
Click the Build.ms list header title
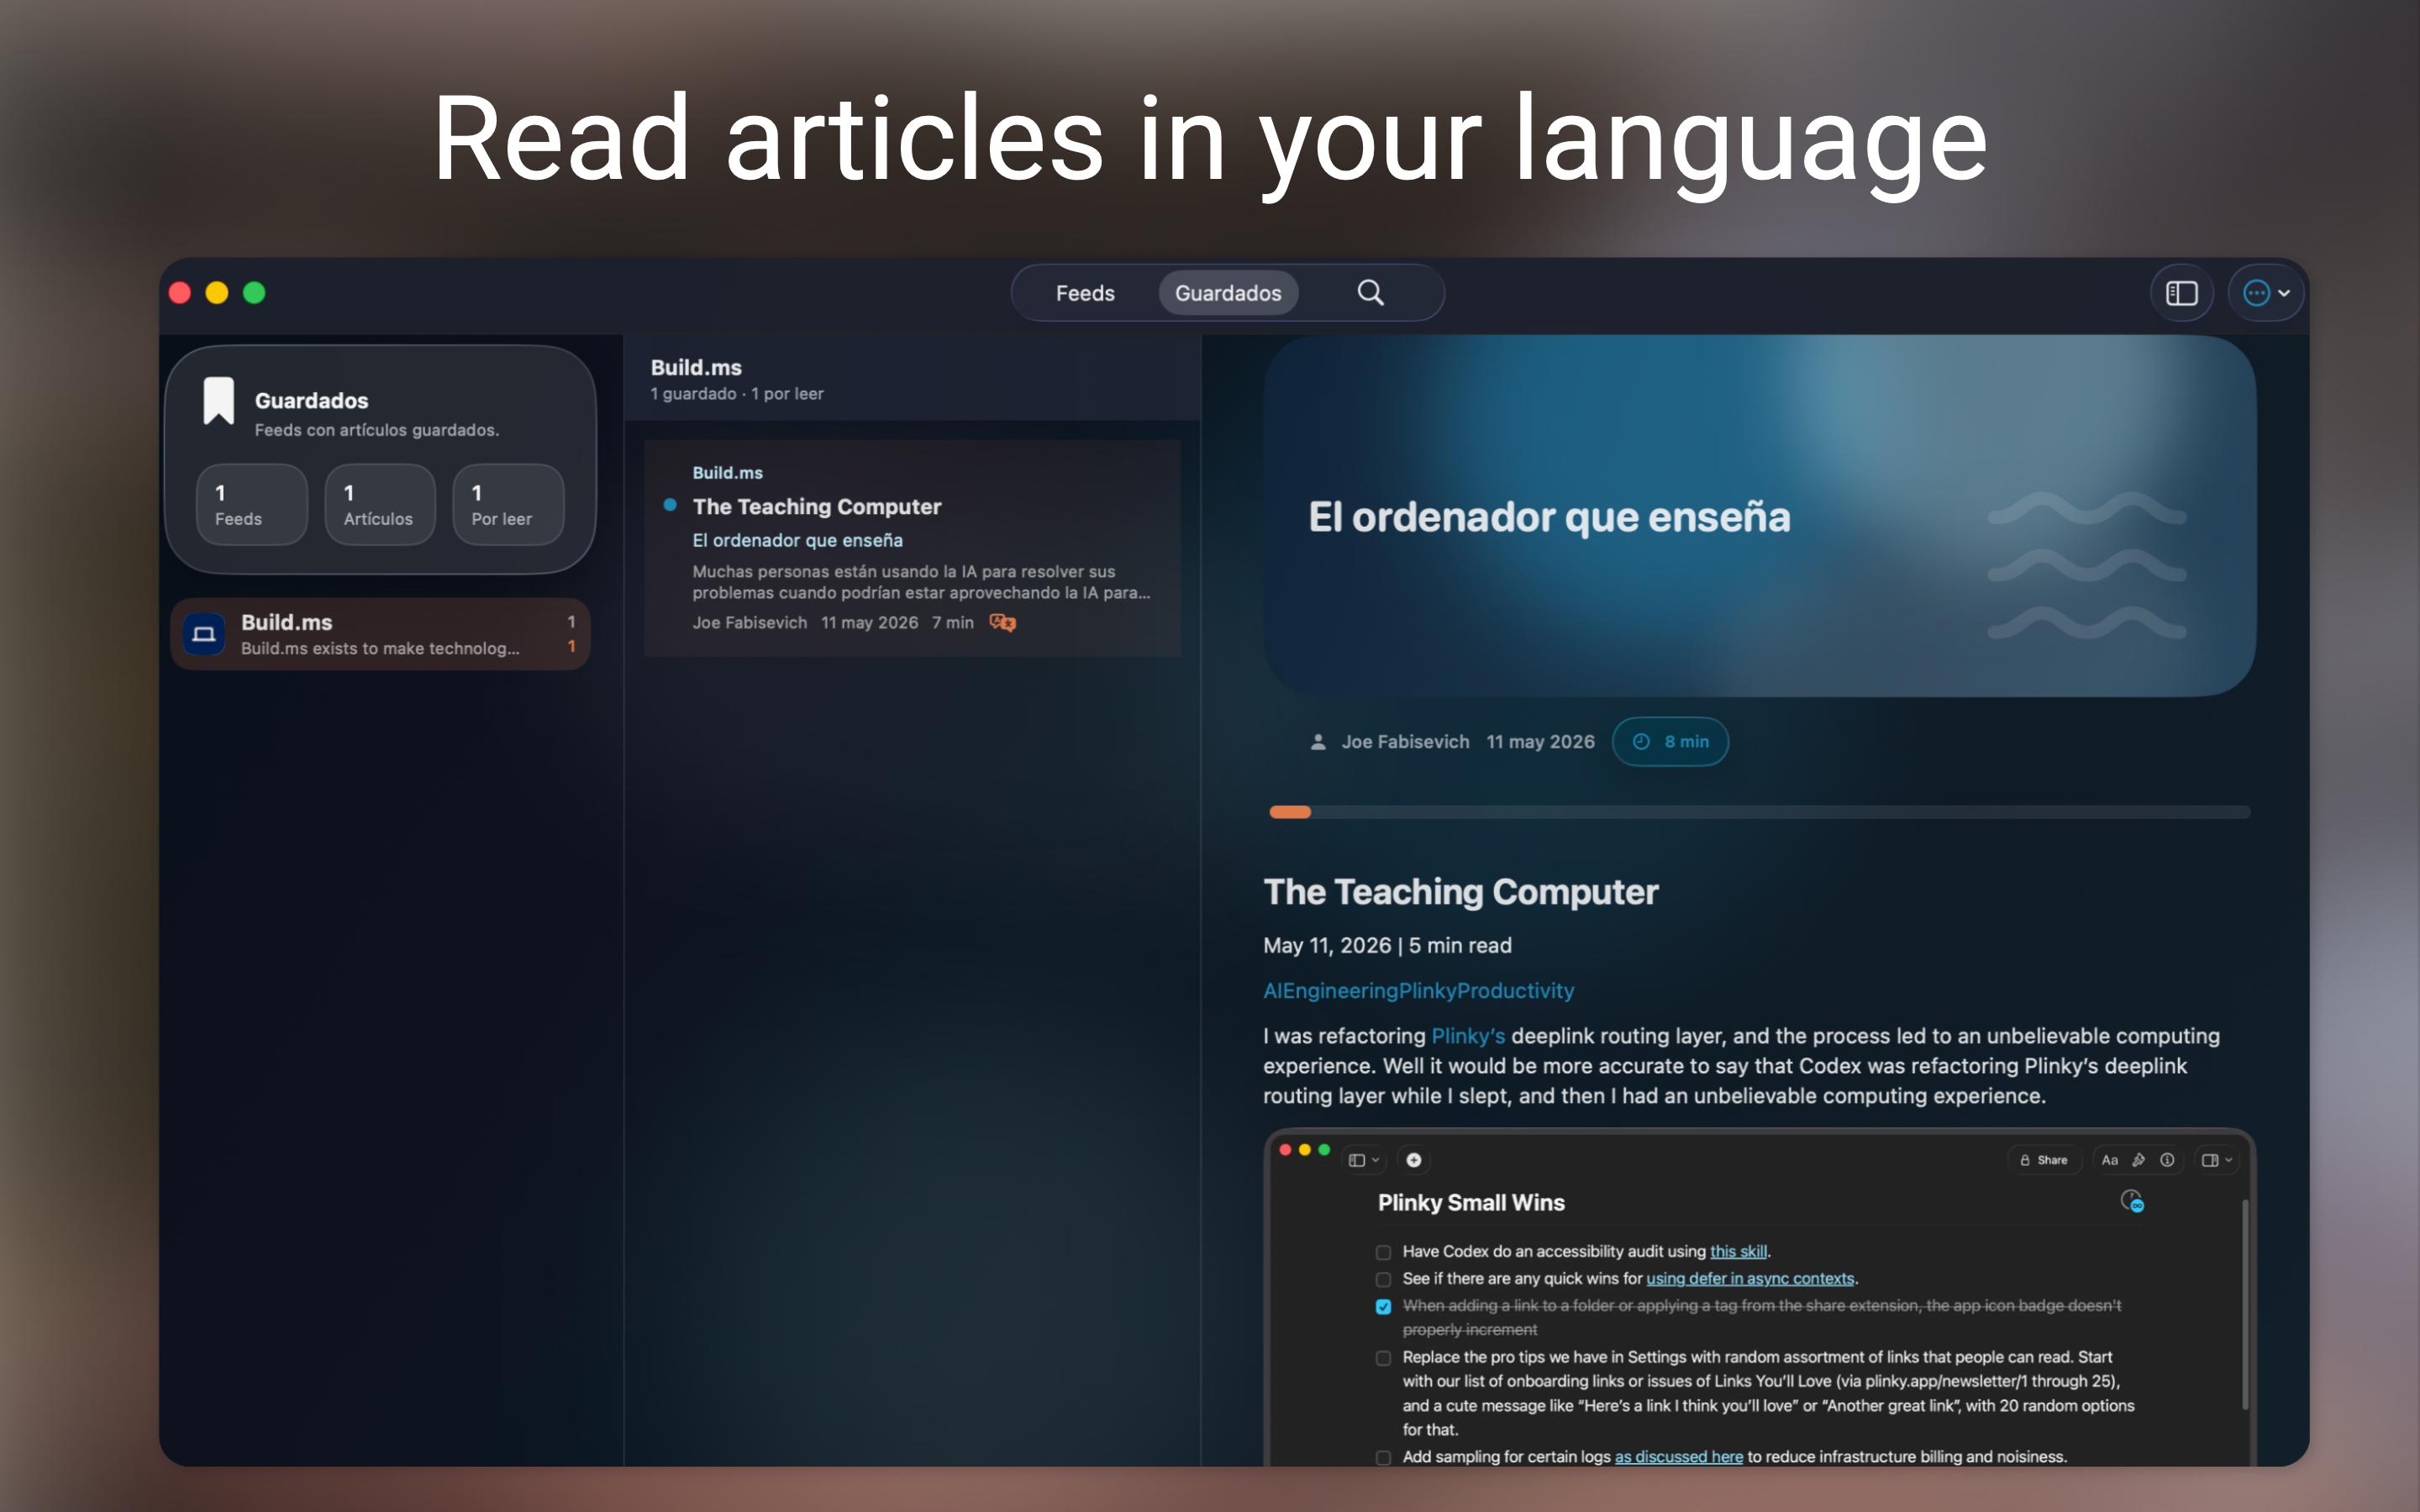pyautogui.click(x=696, y=367)
